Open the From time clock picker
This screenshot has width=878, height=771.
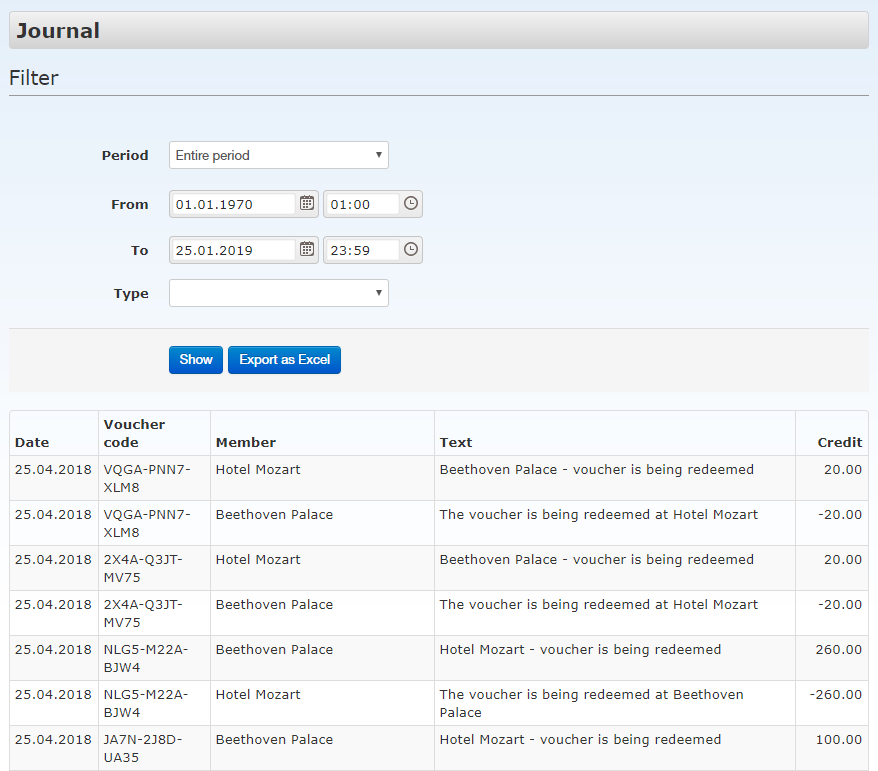(x=410, y=203)
